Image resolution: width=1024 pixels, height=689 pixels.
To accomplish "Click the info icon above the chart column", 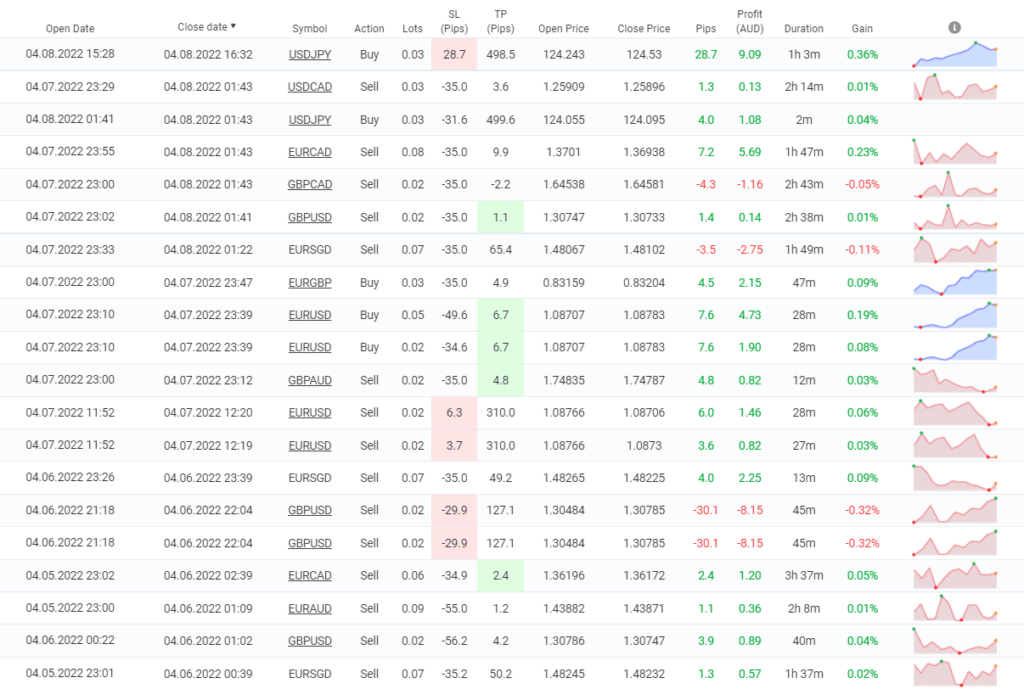I will click(954, 27).
